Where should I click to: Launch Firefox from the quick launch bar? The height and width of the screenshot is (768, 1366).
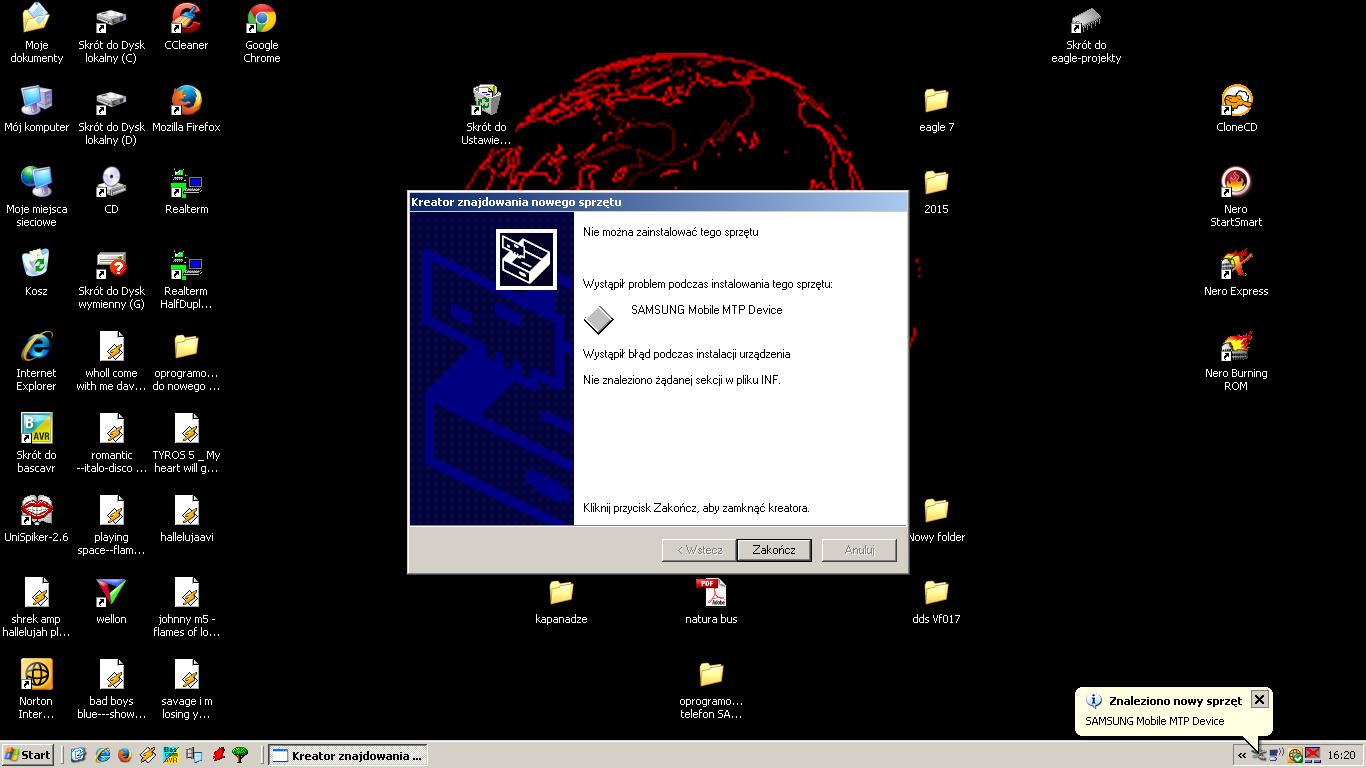click(125, 755)
